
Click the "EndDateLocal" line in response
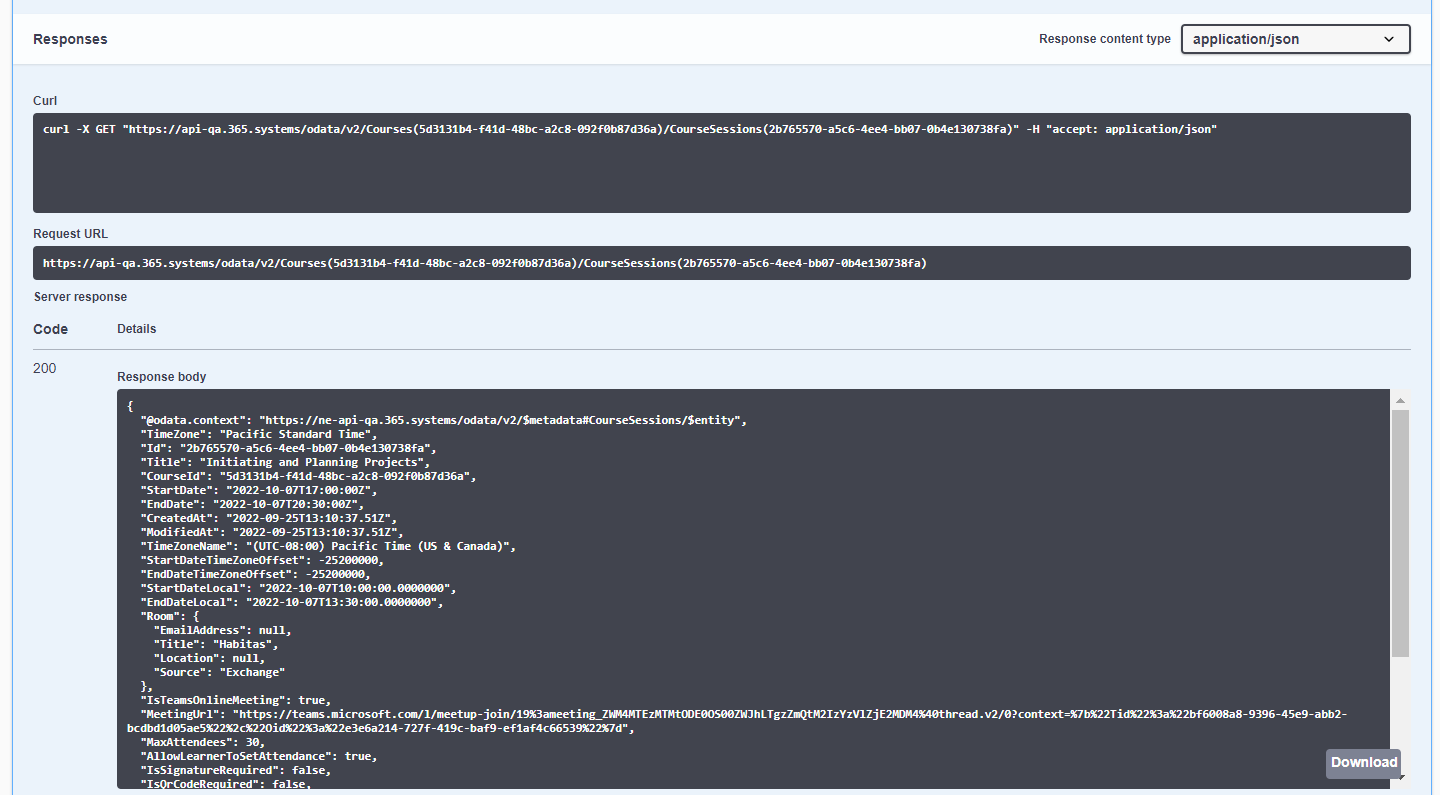[x=291, y=602]
